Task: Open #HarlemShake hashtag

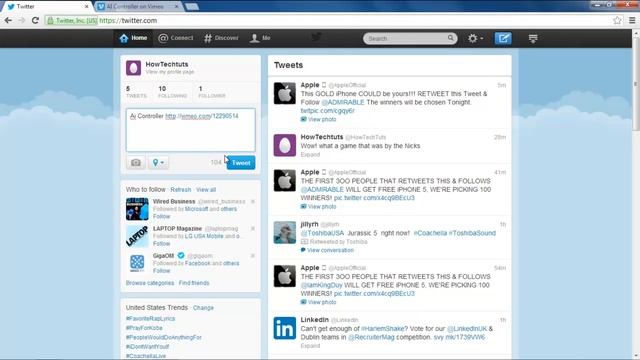Action: click(x=383, y=329)
